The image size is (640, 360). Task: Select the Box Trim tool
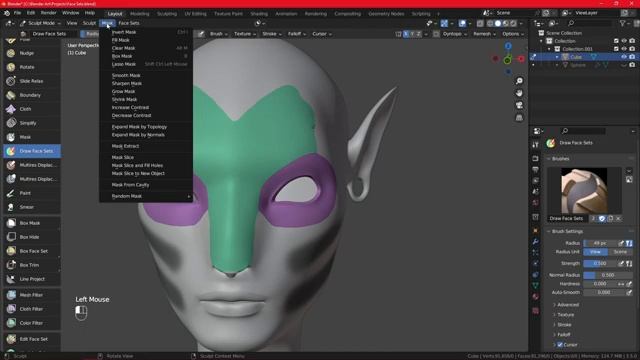[x=32, y=265]
